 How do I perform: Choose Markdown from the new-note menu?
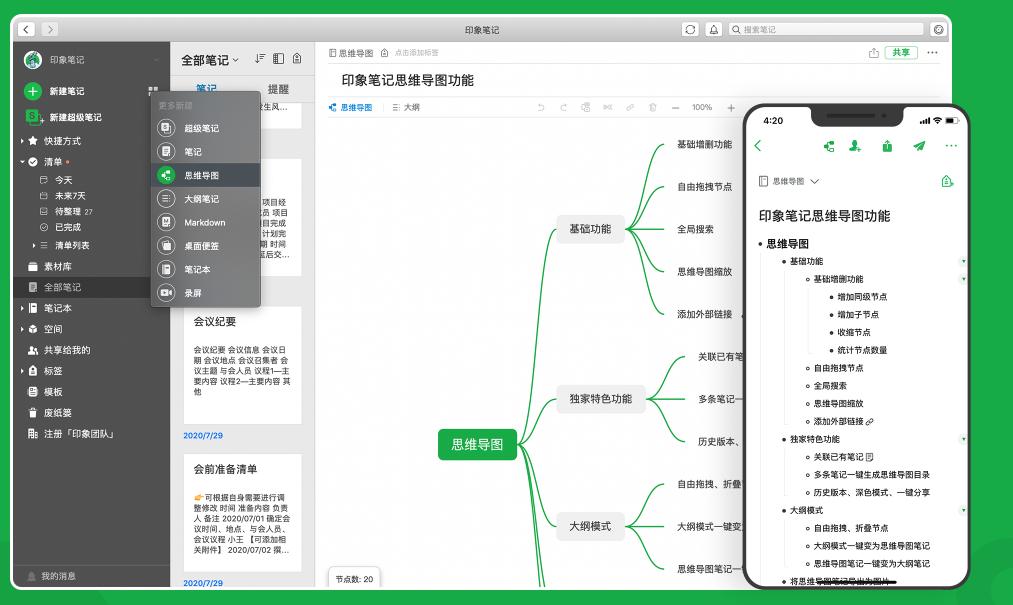tap(205, 222)
